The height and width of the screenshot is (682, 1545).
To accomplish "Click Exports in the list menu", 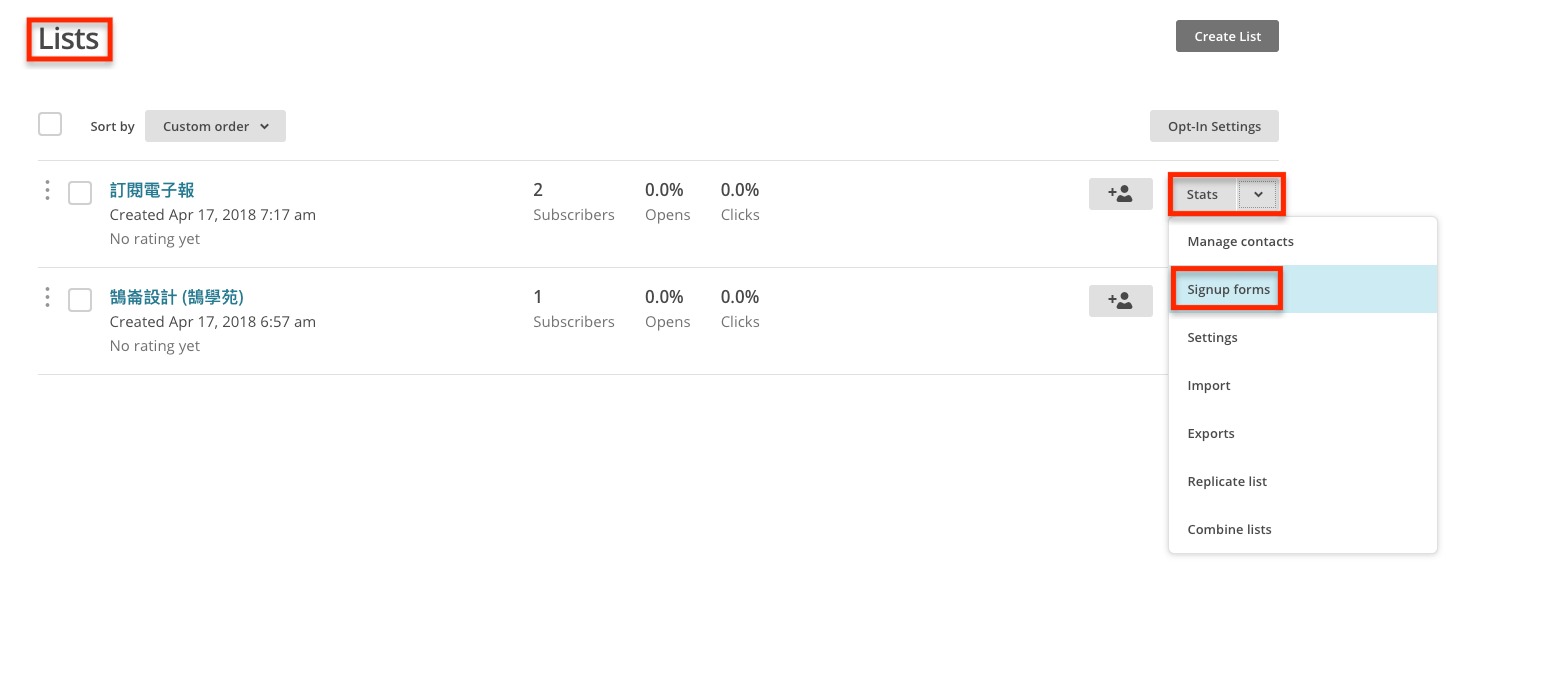I will (1210, 434).
